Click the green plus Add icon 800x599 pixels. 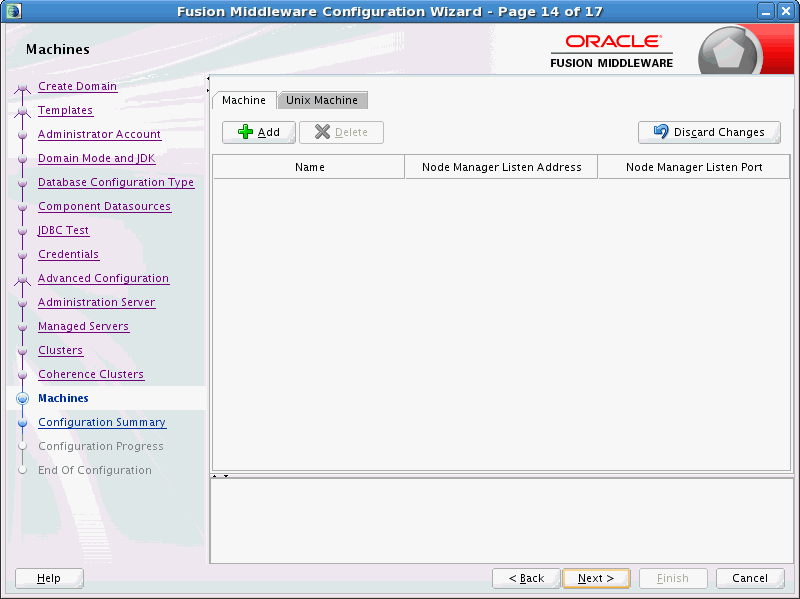click(245, 132)
